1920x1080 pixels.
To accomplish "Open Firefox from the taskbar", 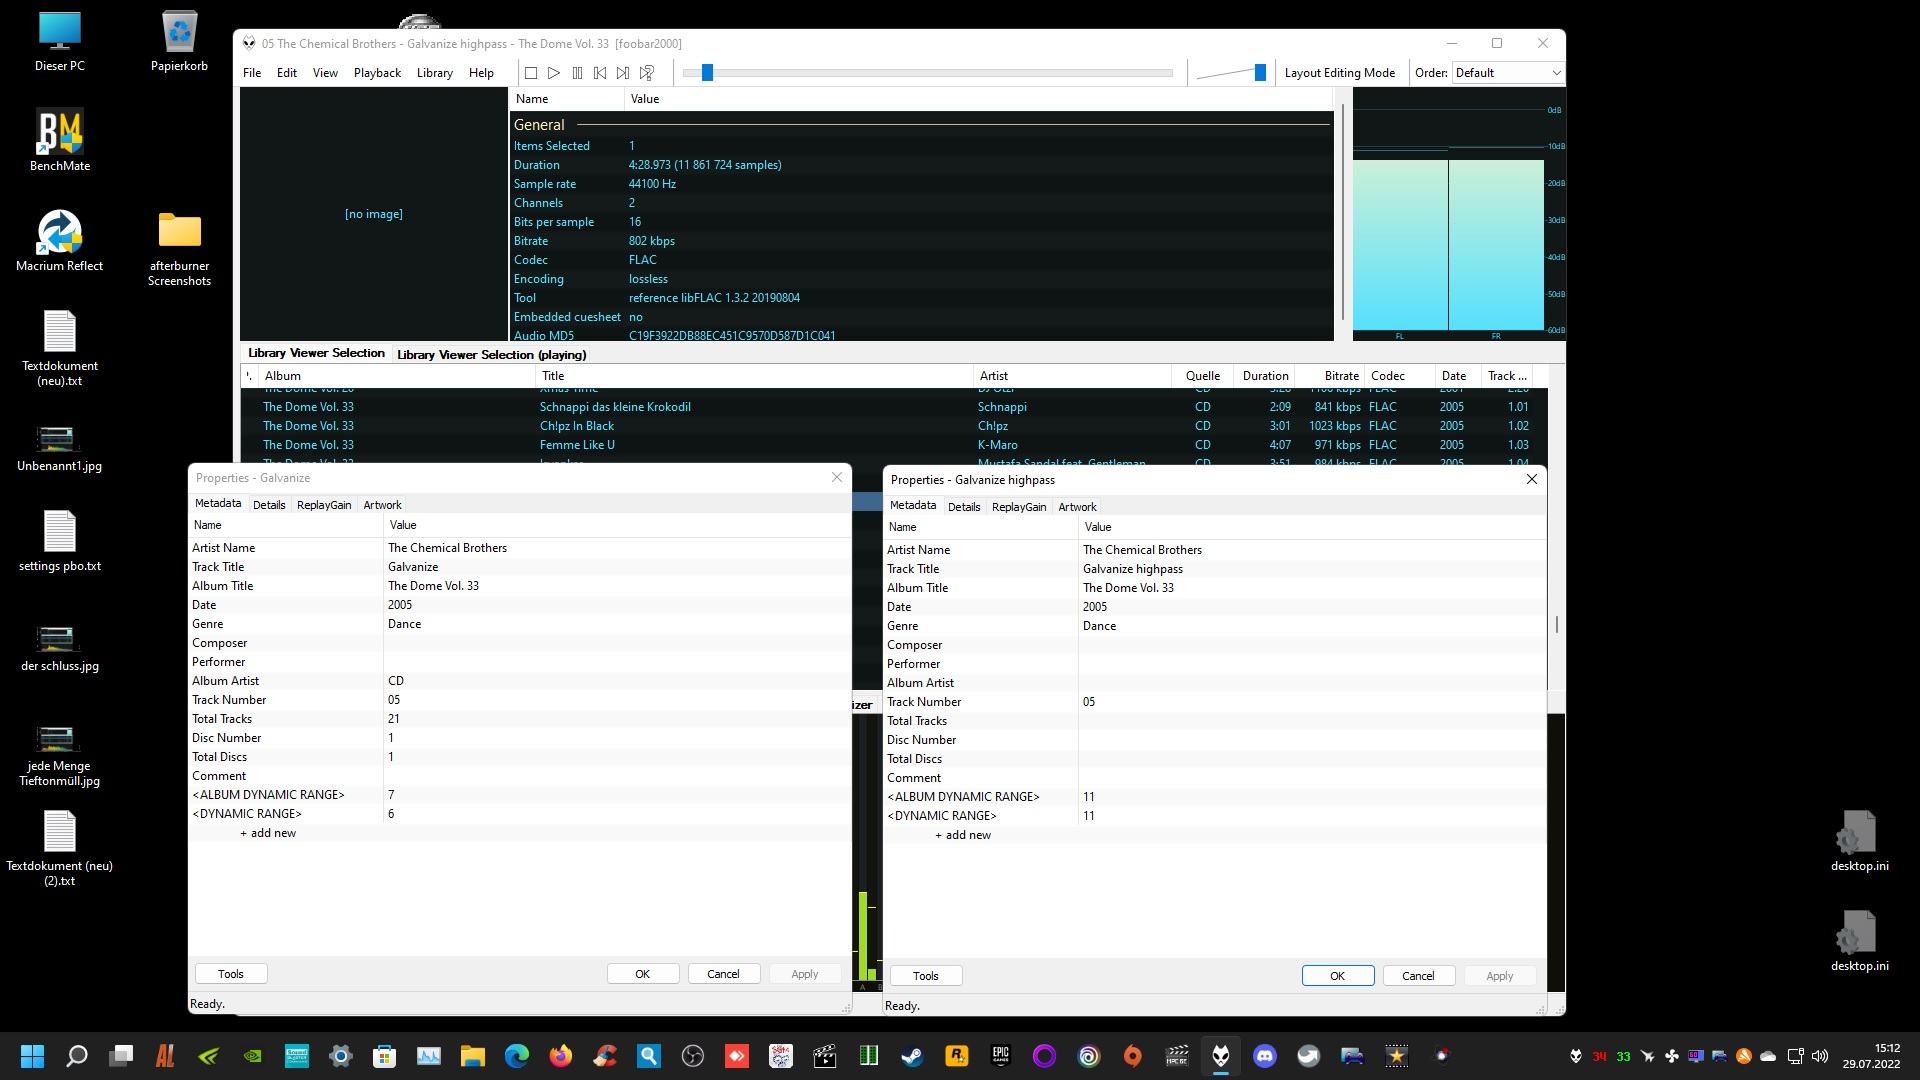I will click(561, 1056).
